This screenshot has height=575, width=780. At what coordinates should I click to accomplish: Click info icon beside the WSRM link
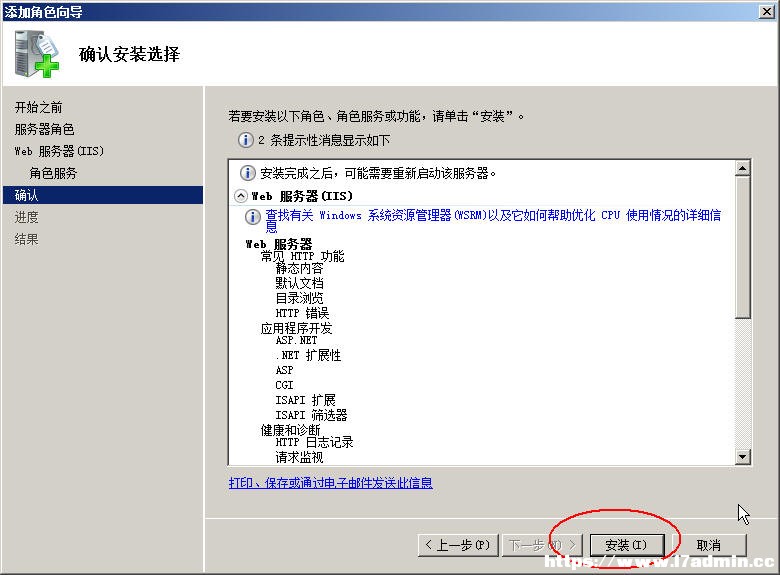coord(252,217)
